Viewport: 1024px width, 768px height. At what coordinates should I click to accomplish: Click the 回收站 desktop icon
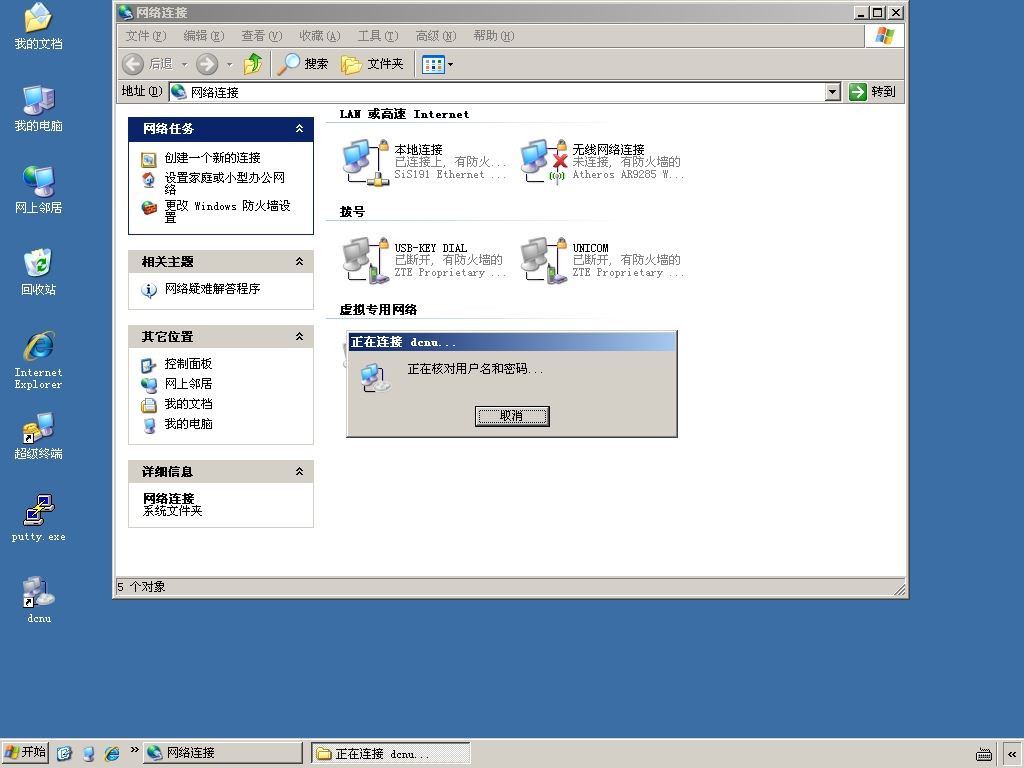39,272
